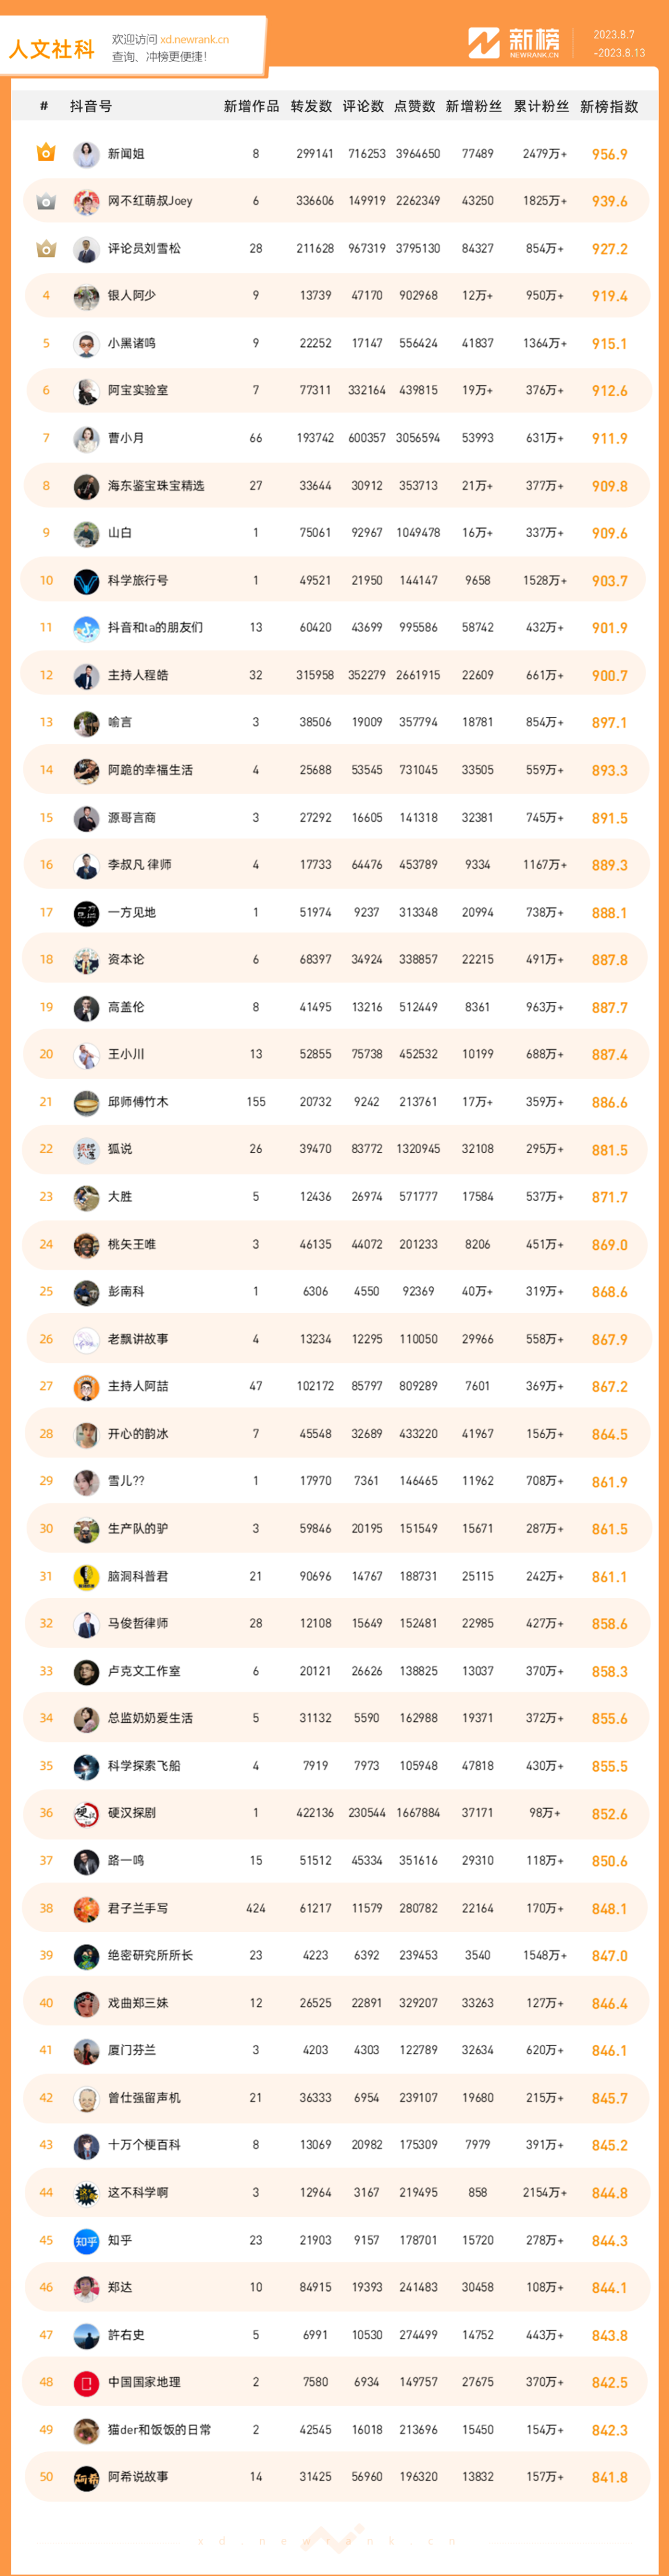This screenshot has height=2576, width=669.
Task: Click the 阿希说故事 avatar icon
Action: coord(86,2478)
